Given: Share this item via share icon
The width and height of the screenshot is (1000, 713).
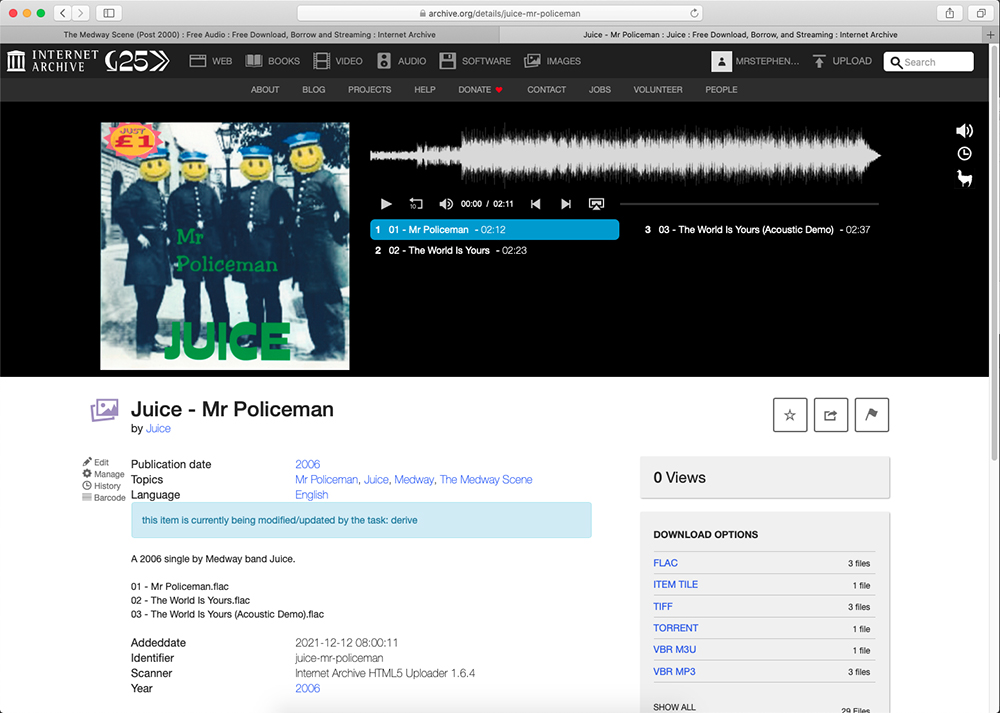Looking at the screenshot, I should pos(831,415).
